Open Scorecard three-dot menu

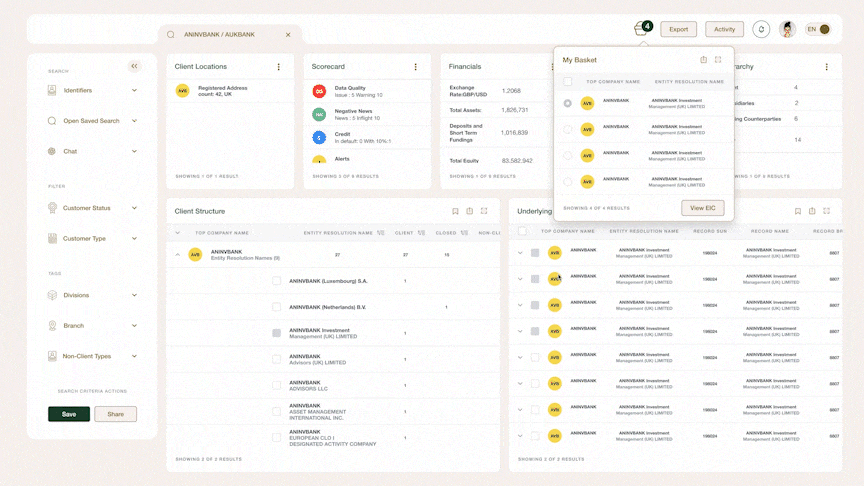pyautogui.click(x=415, y=67)
